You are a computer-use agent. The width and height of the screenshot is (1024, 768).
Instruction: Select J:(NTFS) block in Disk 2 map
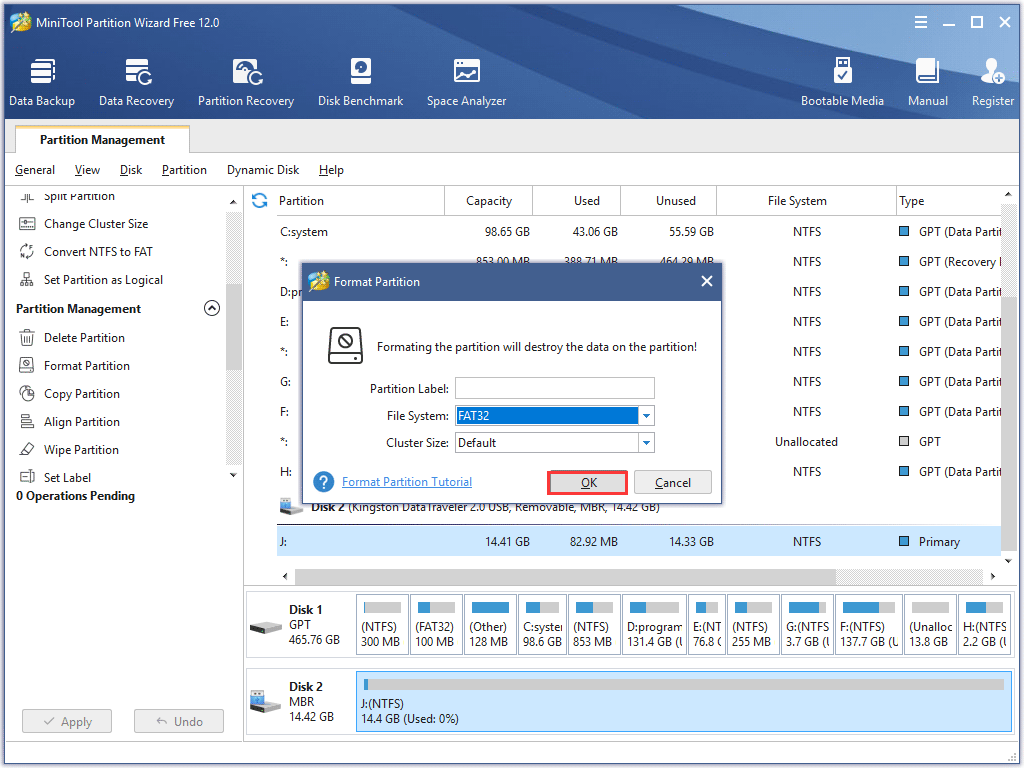point(684,701)
